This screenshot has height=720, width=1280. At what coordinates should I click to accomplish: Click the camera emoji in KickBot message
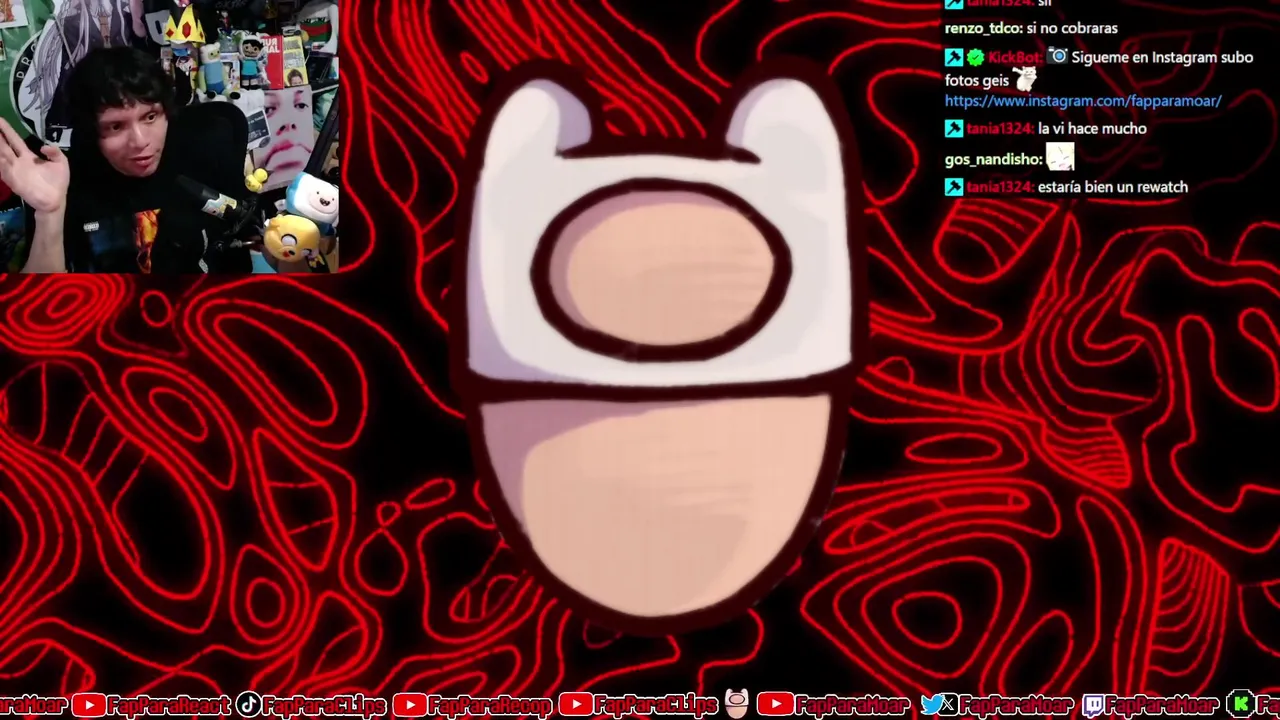(1058, 57)
